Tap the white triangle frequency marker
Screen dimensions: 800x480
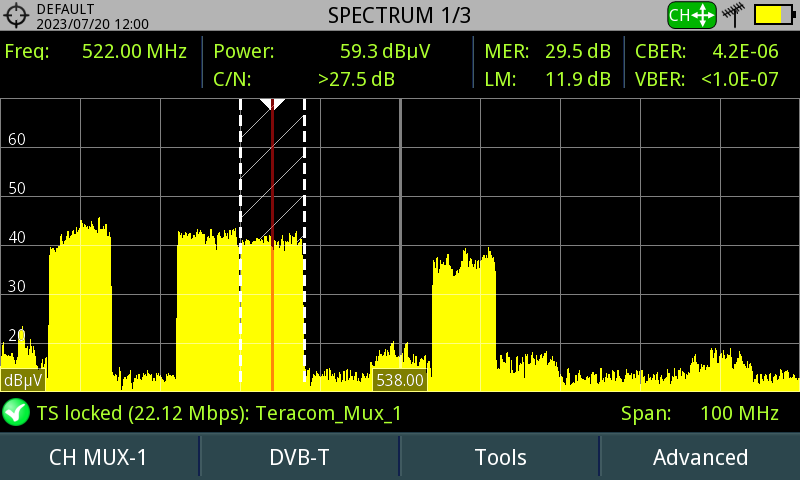click(x=272, y=104)
